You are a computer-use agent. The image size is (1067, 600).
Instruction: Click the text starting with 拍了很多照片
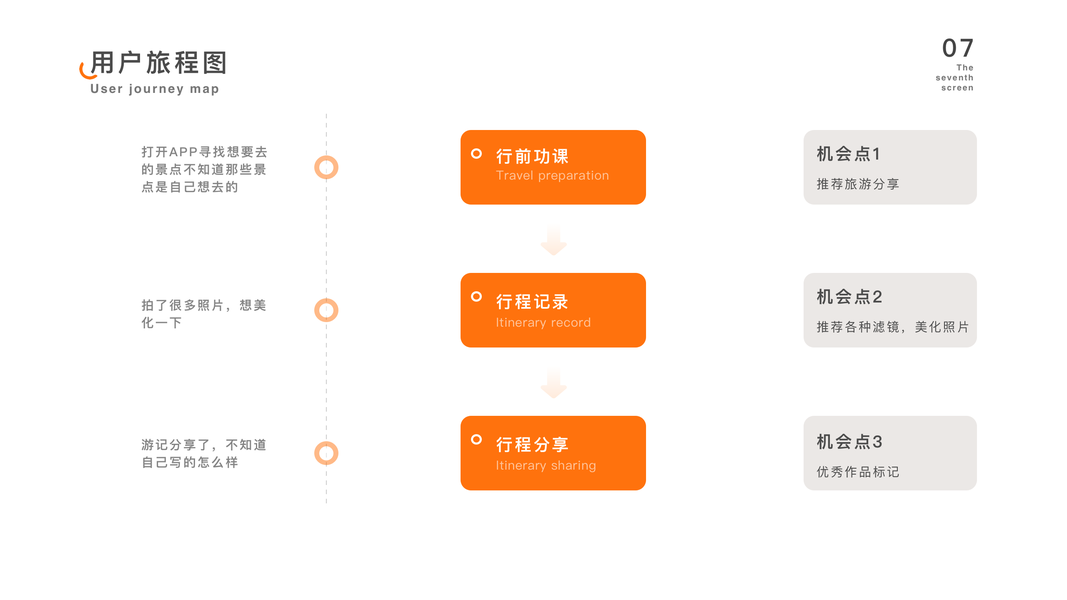(x=204, y=314)
